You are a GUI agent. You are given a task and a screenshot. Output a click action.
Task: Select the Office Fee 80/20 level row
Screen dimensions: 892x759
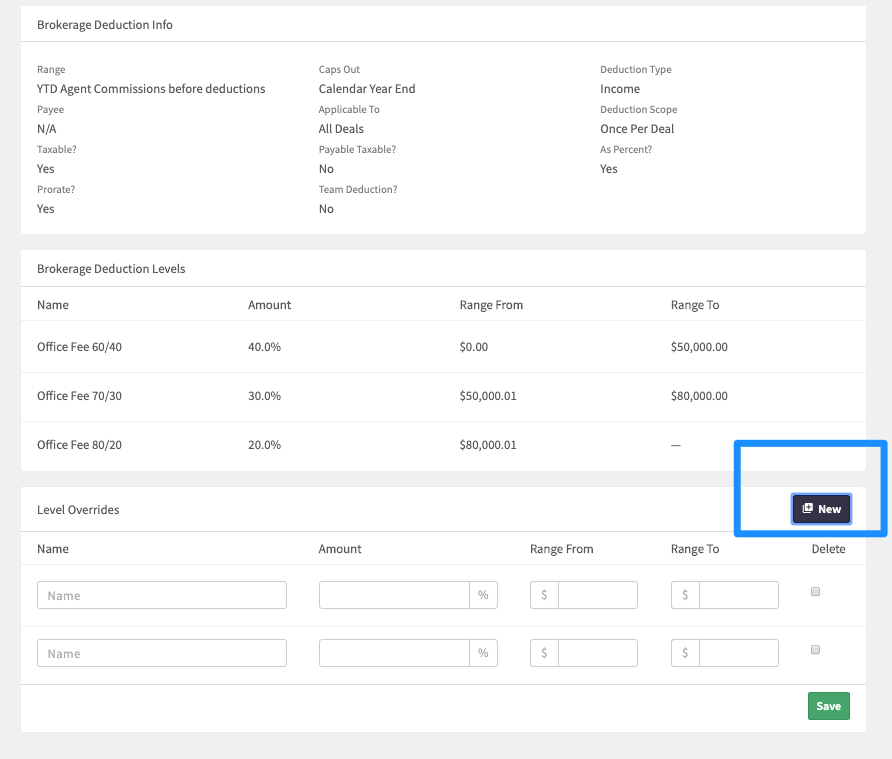80,445
